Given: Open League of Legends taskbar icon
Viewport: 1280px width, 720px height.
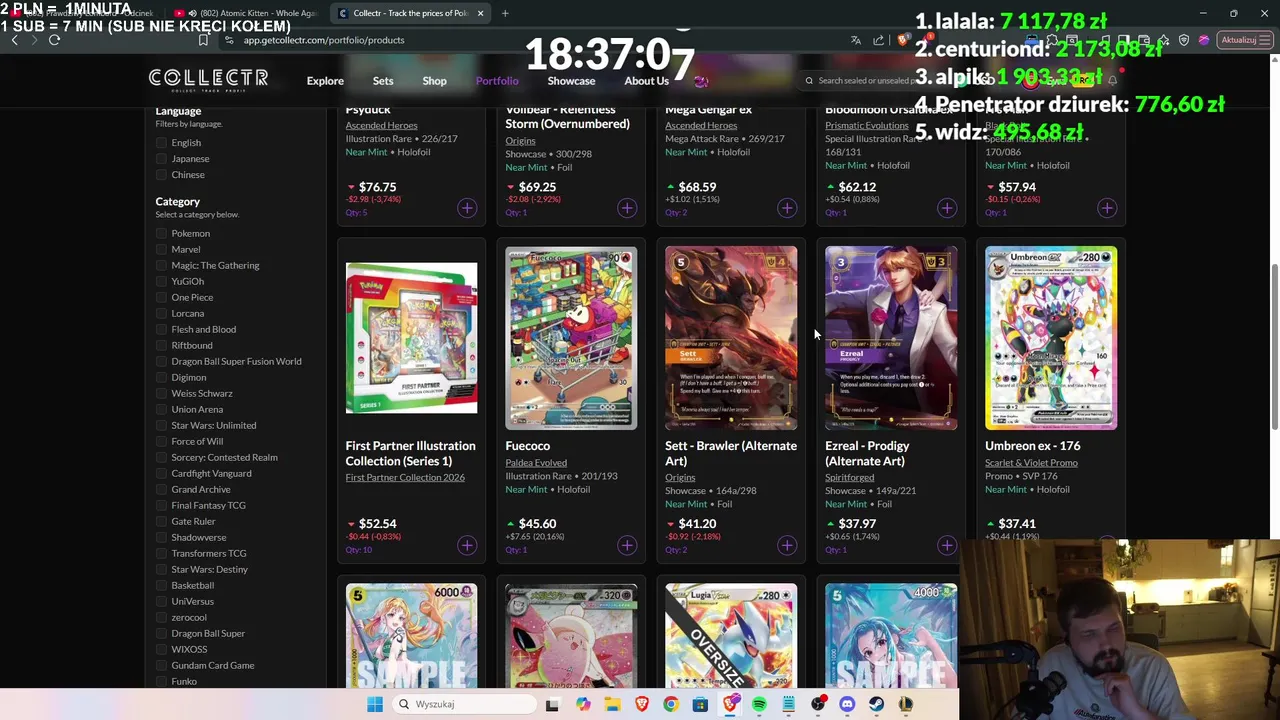Looking at the screenshot, I should coord(906,704).
